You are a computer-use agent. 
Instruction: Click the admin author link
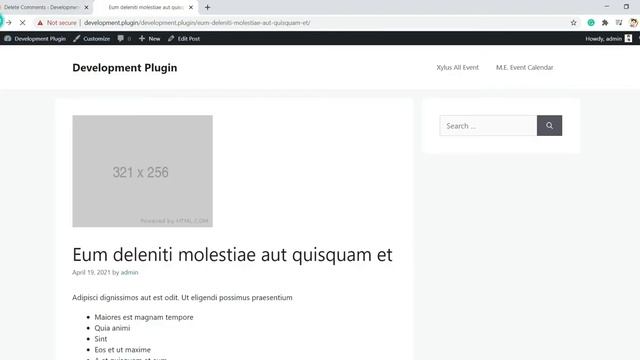129,272
